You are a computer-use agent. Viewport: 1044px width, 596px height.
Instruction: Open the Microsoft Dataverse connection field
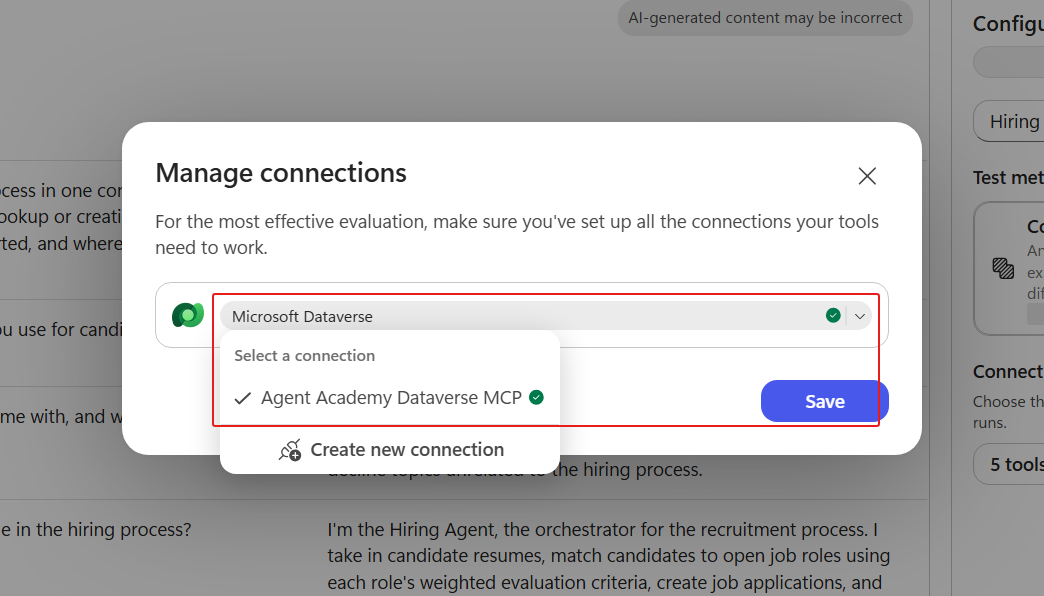545,316
